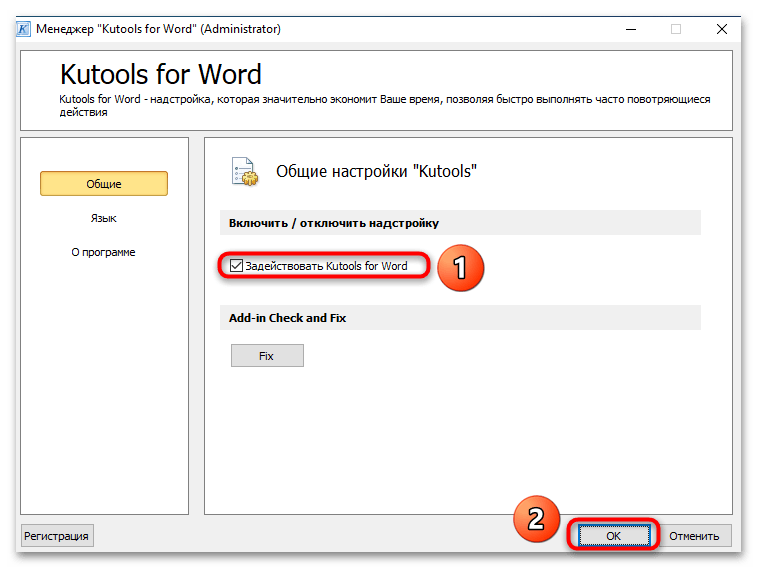This screenshot has height=568, width=757.
Task: Click the "Add-in Check and Fix" heading
Action: pyautogui.click(x=287, y=318)
